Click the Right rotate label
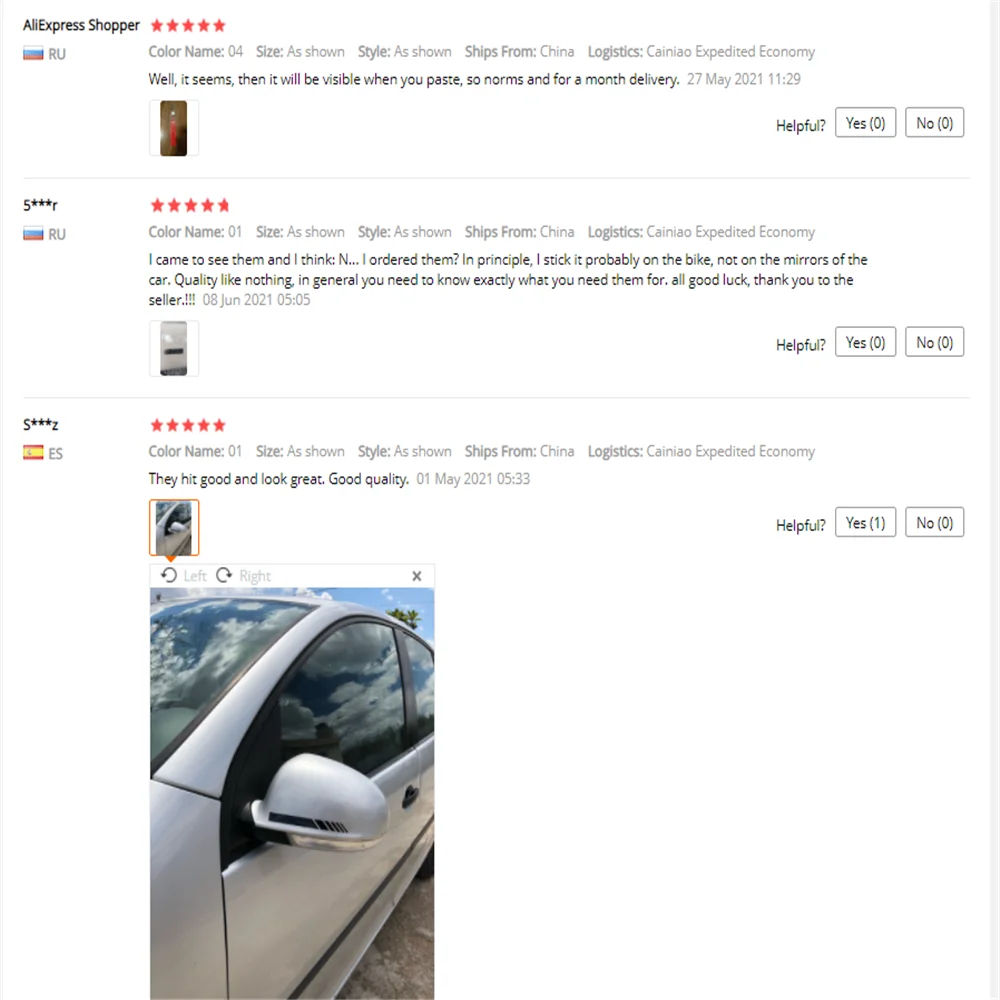Image resolution: width=1000 pixels, height=1000 pixels. [254, 576]
